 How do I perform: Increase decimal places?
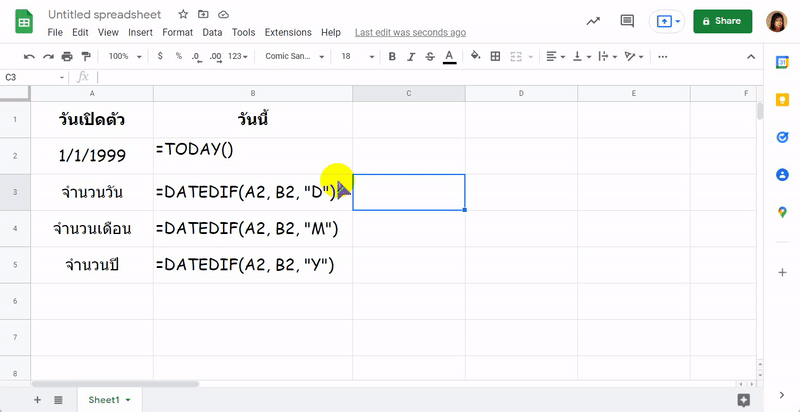215,57
